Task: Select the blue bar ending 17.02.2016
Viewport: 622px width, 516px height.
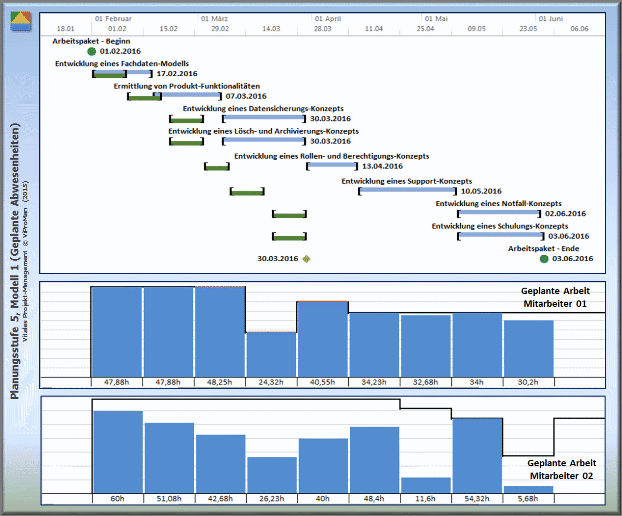Action: pyautogui.click(x=123, y=73)
